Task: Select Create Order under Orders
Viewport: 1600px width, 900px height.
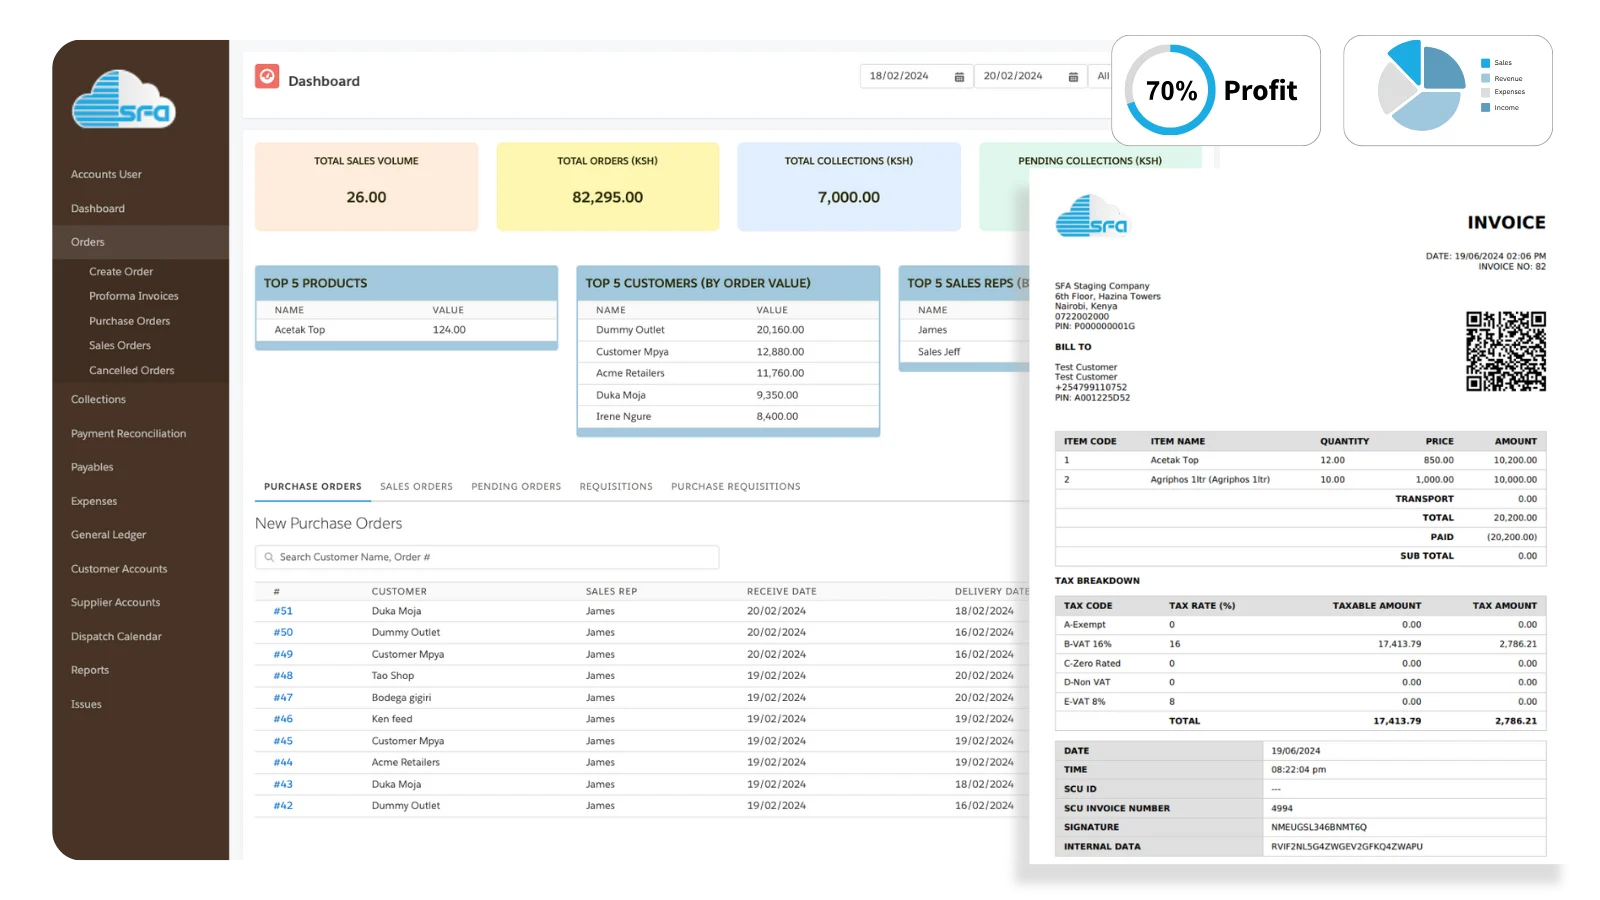Action: [121, 271]
